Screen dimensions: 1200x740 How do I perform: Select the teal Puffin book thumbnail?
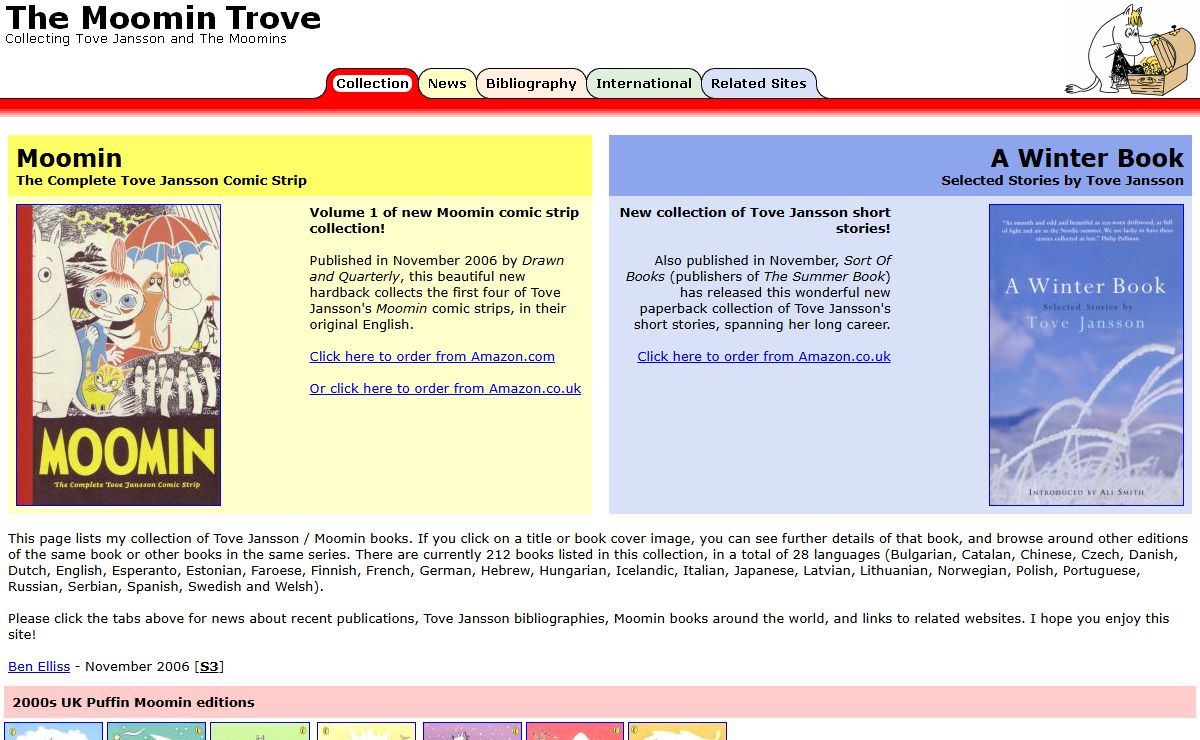point(157,731)
